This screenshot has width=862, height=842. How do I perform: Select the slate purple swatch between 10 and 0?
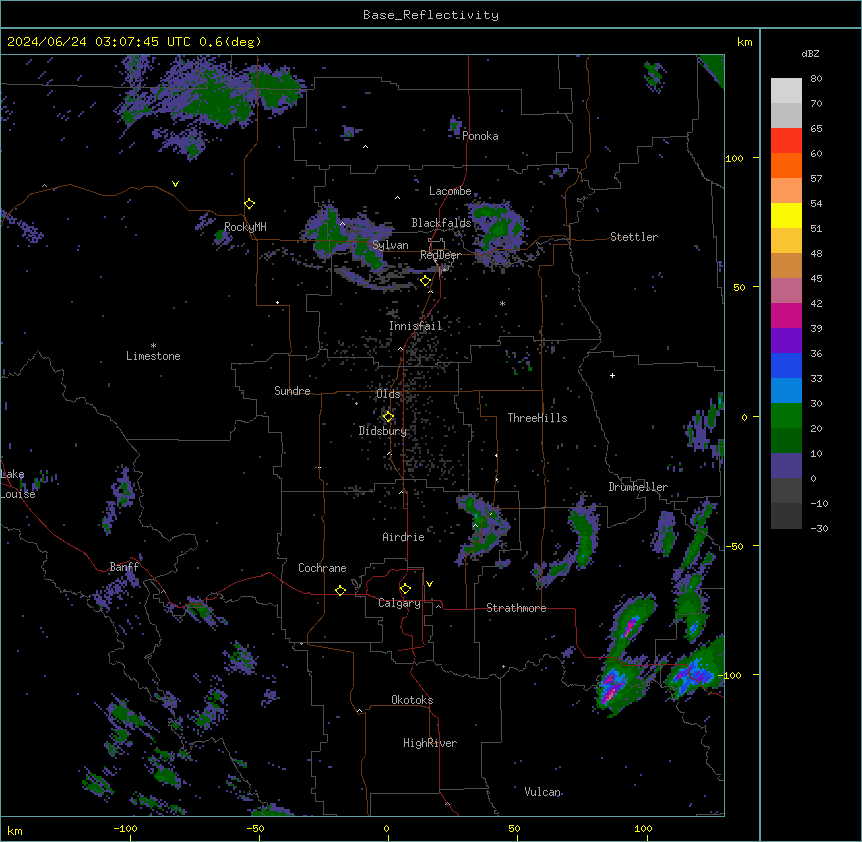pos(786,466)
